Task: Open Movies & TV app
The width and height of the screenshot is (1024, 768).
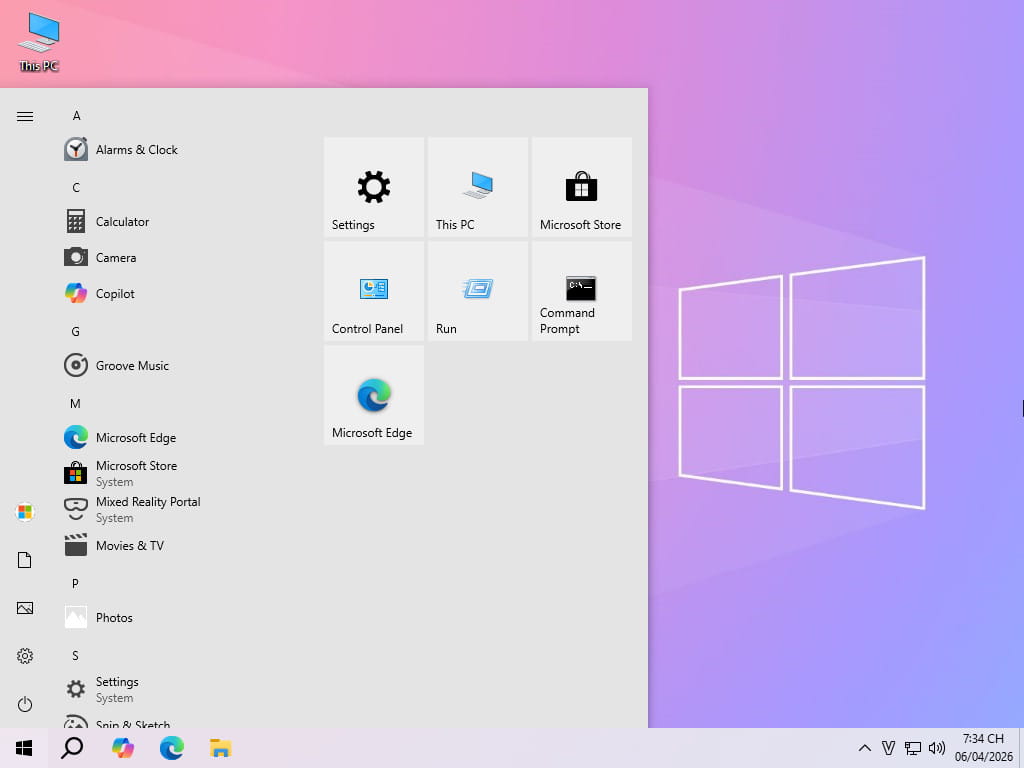Action: click(176, 545)
